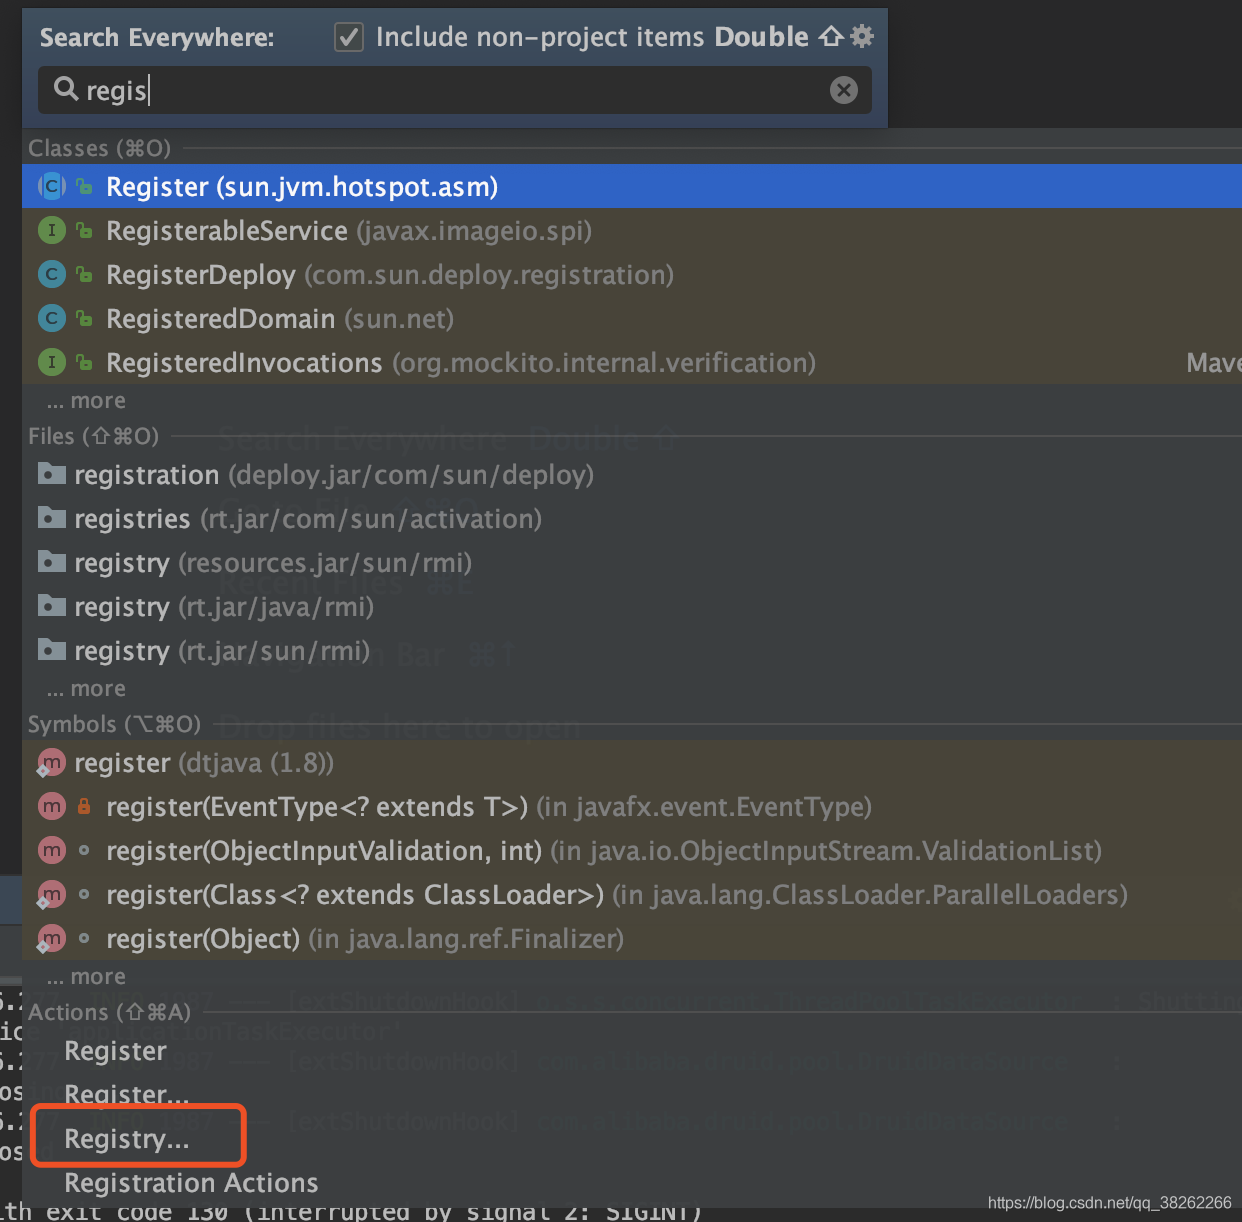Open registry (rt.jar/sun/rmi) folder

(632, 650)
